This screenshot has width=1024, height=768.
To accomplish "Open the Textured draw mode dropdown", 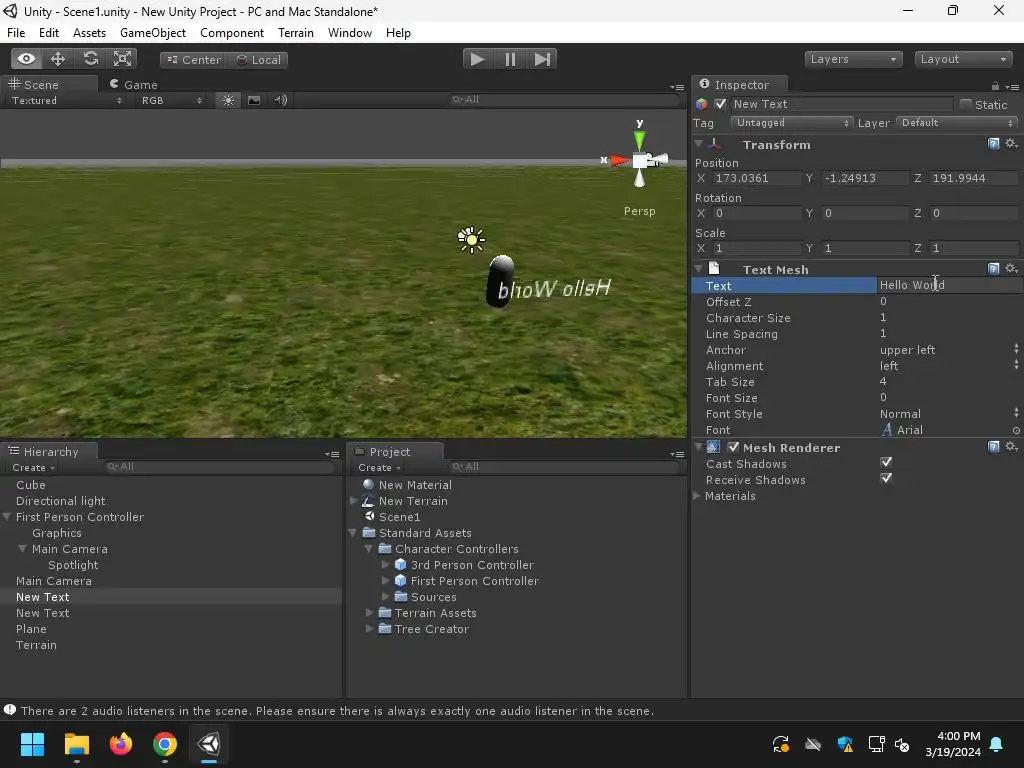I will [67, 101].
